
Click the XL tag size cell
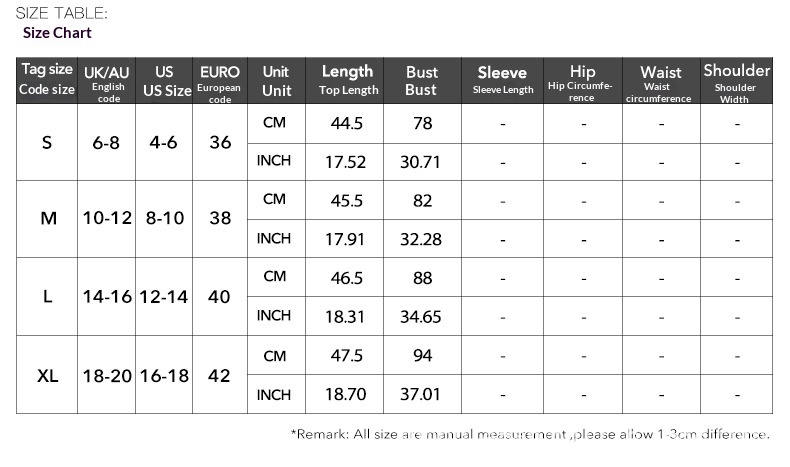coord(47,376)
